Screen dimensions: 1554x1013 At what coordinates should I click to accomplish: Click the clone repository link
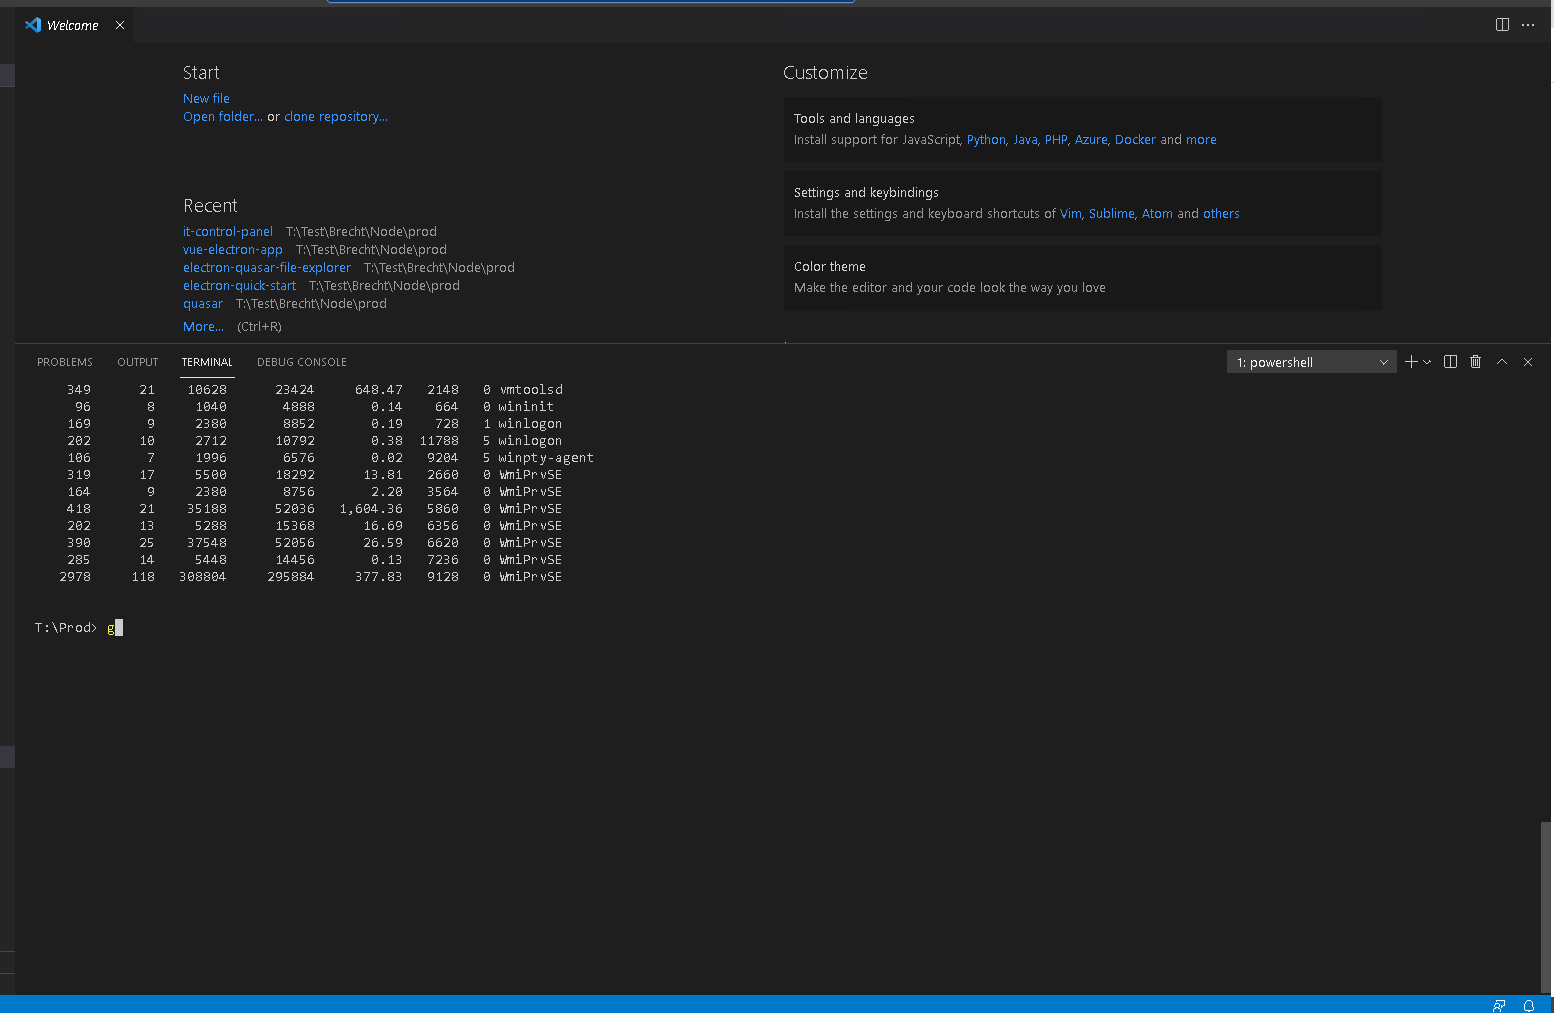[335, 116]
